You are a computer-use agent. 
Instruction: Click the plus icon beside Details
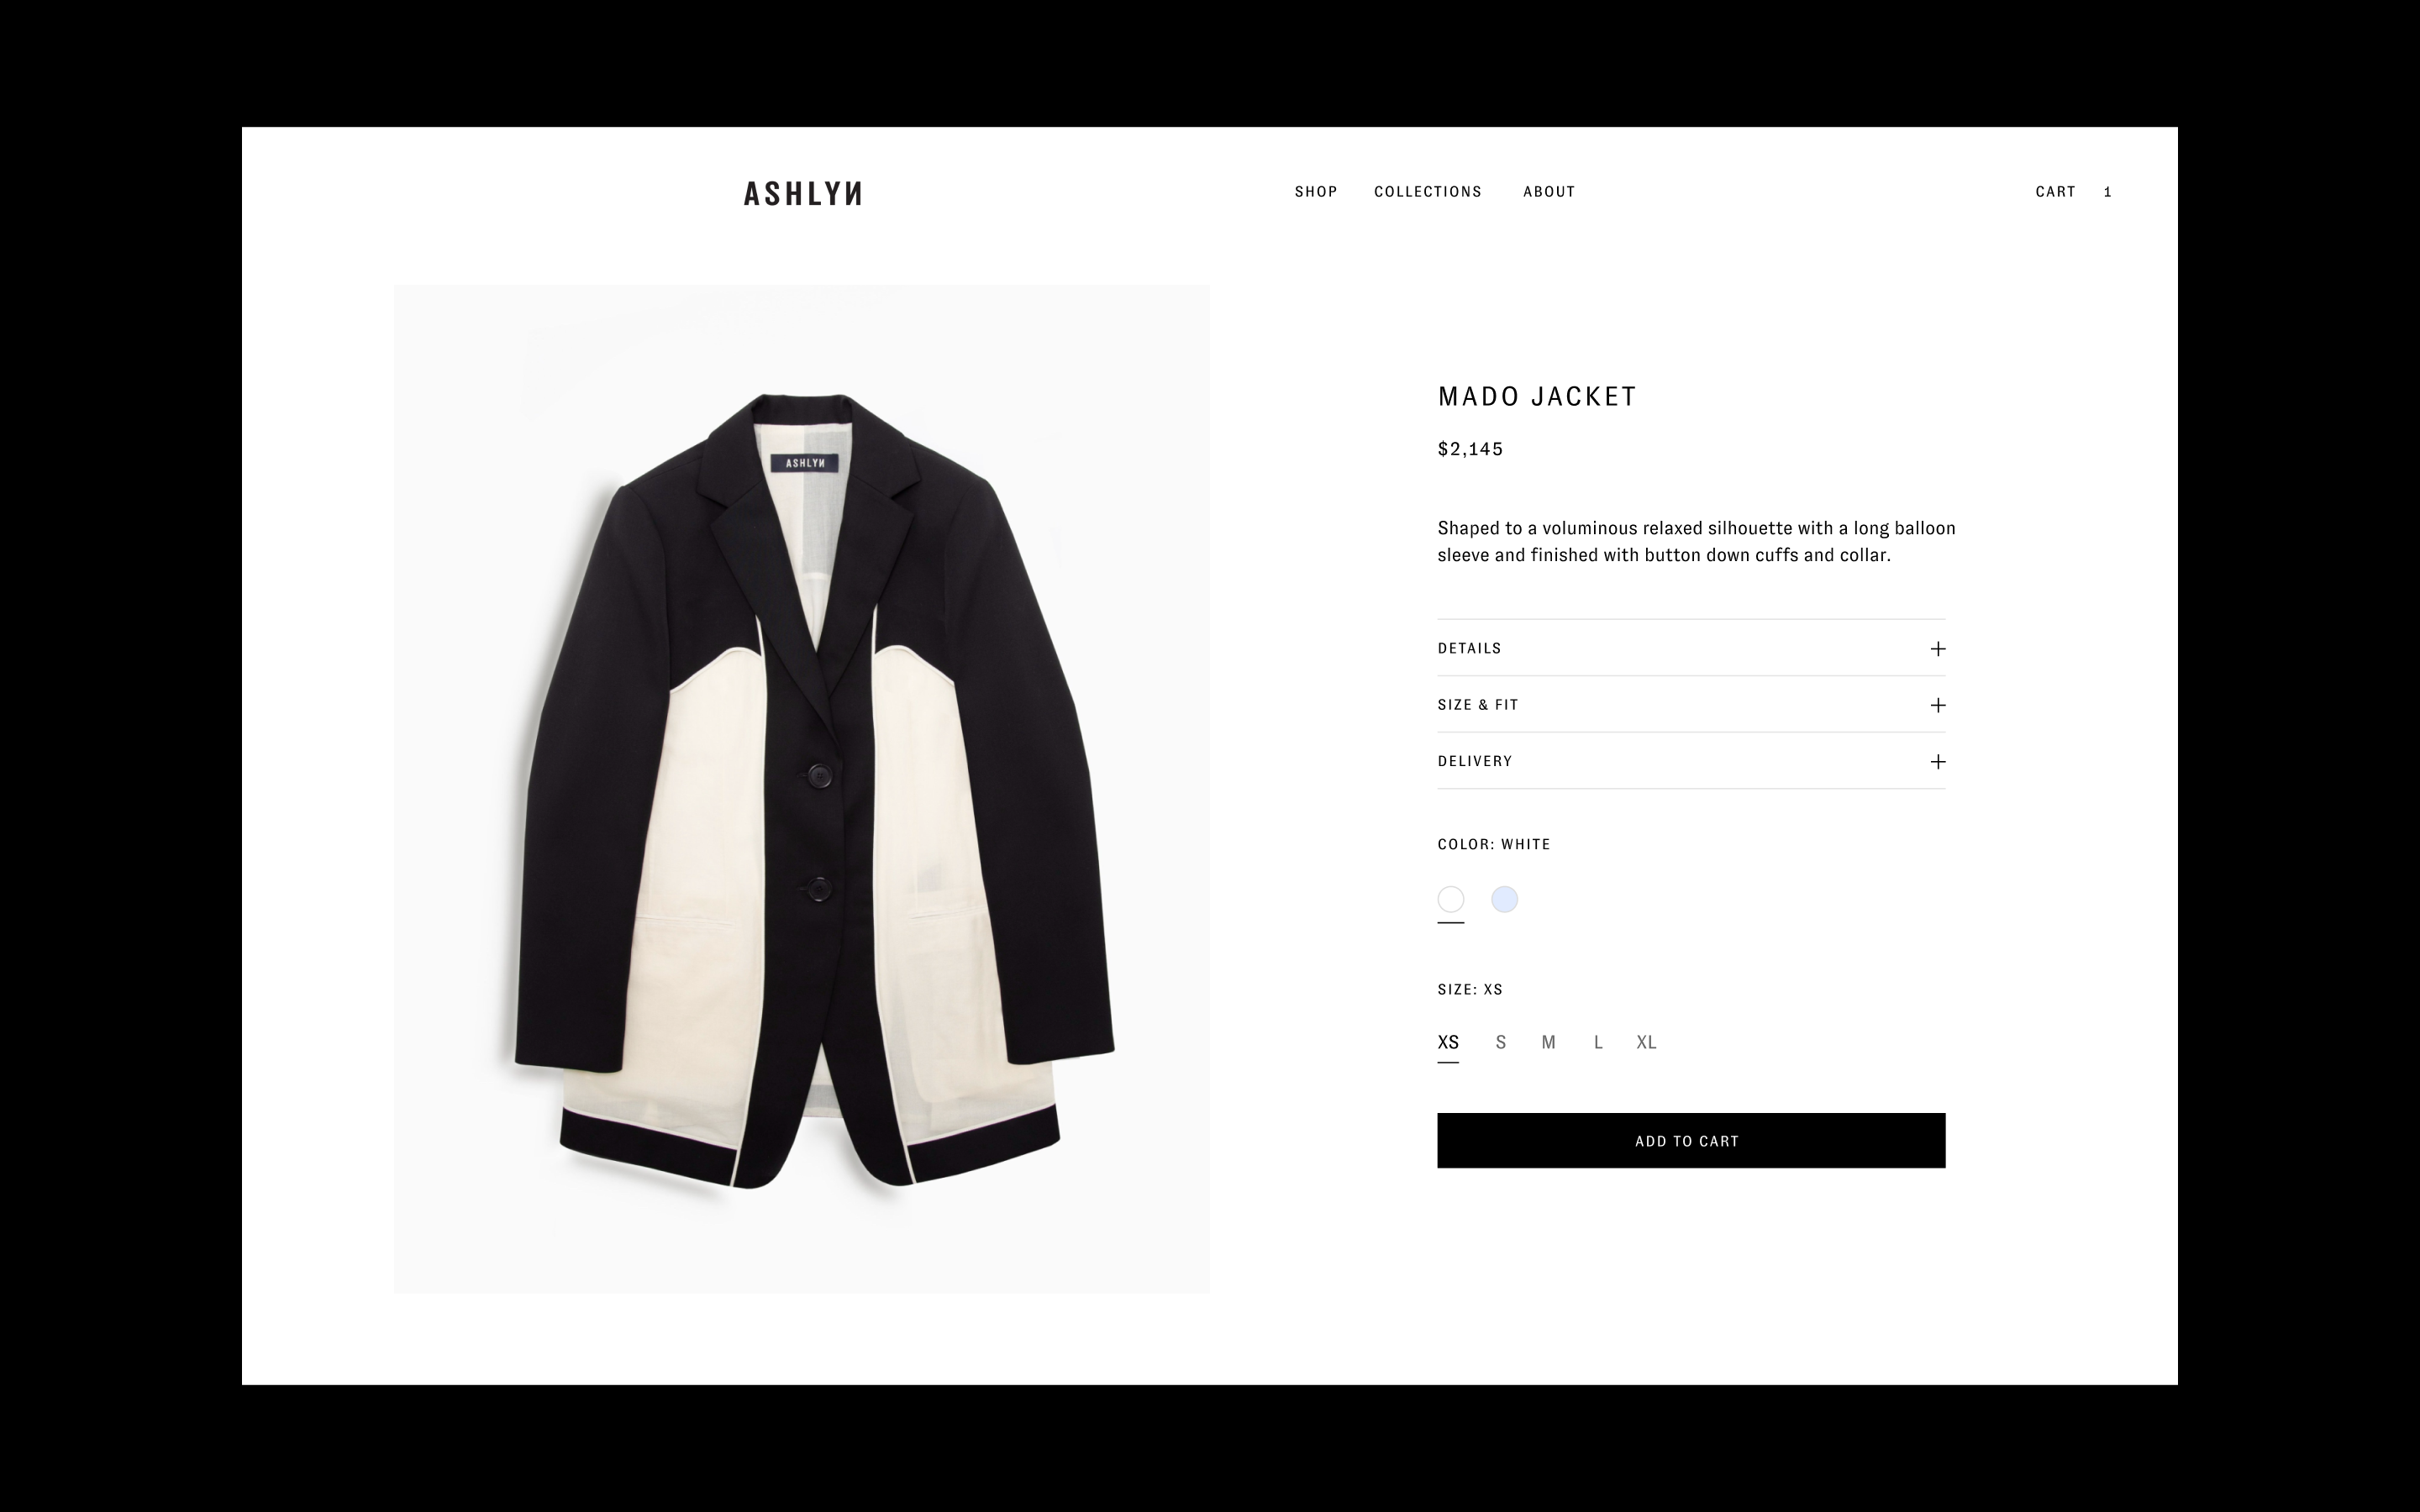click(x=1937, y=649)
